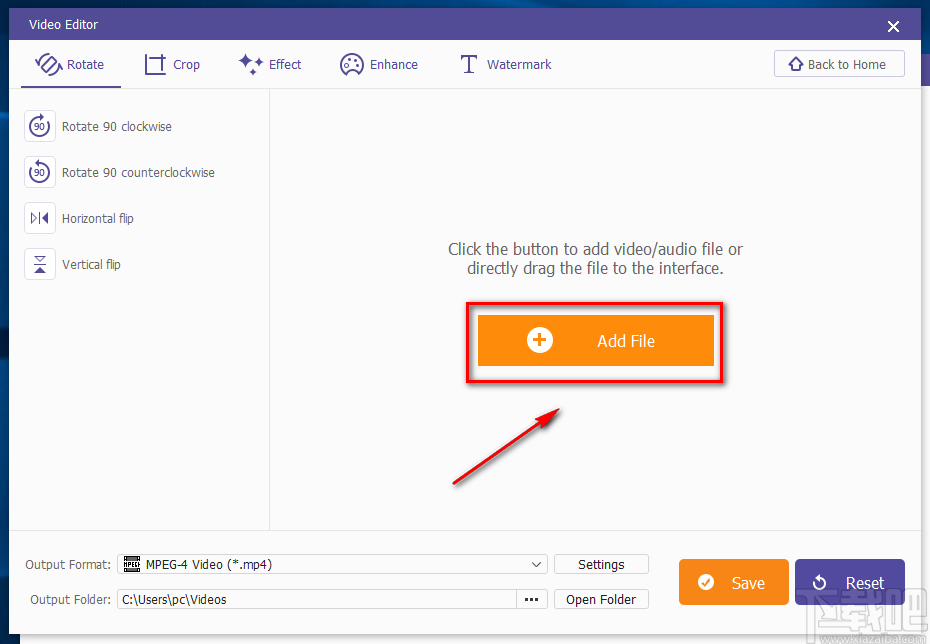Image resolution: width=930 pixels, height=644 pixels.
Task: Close the Video Editor window
Action: click(893, 26)
